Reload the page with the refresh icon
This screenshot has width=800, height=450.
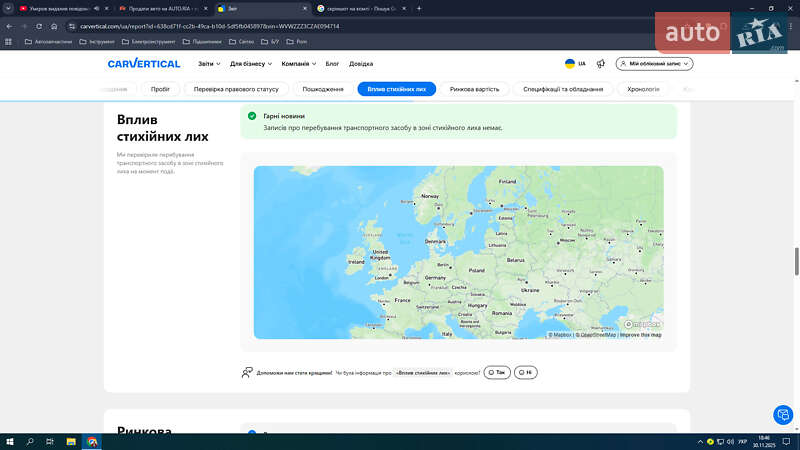click(x=38, y=26)
